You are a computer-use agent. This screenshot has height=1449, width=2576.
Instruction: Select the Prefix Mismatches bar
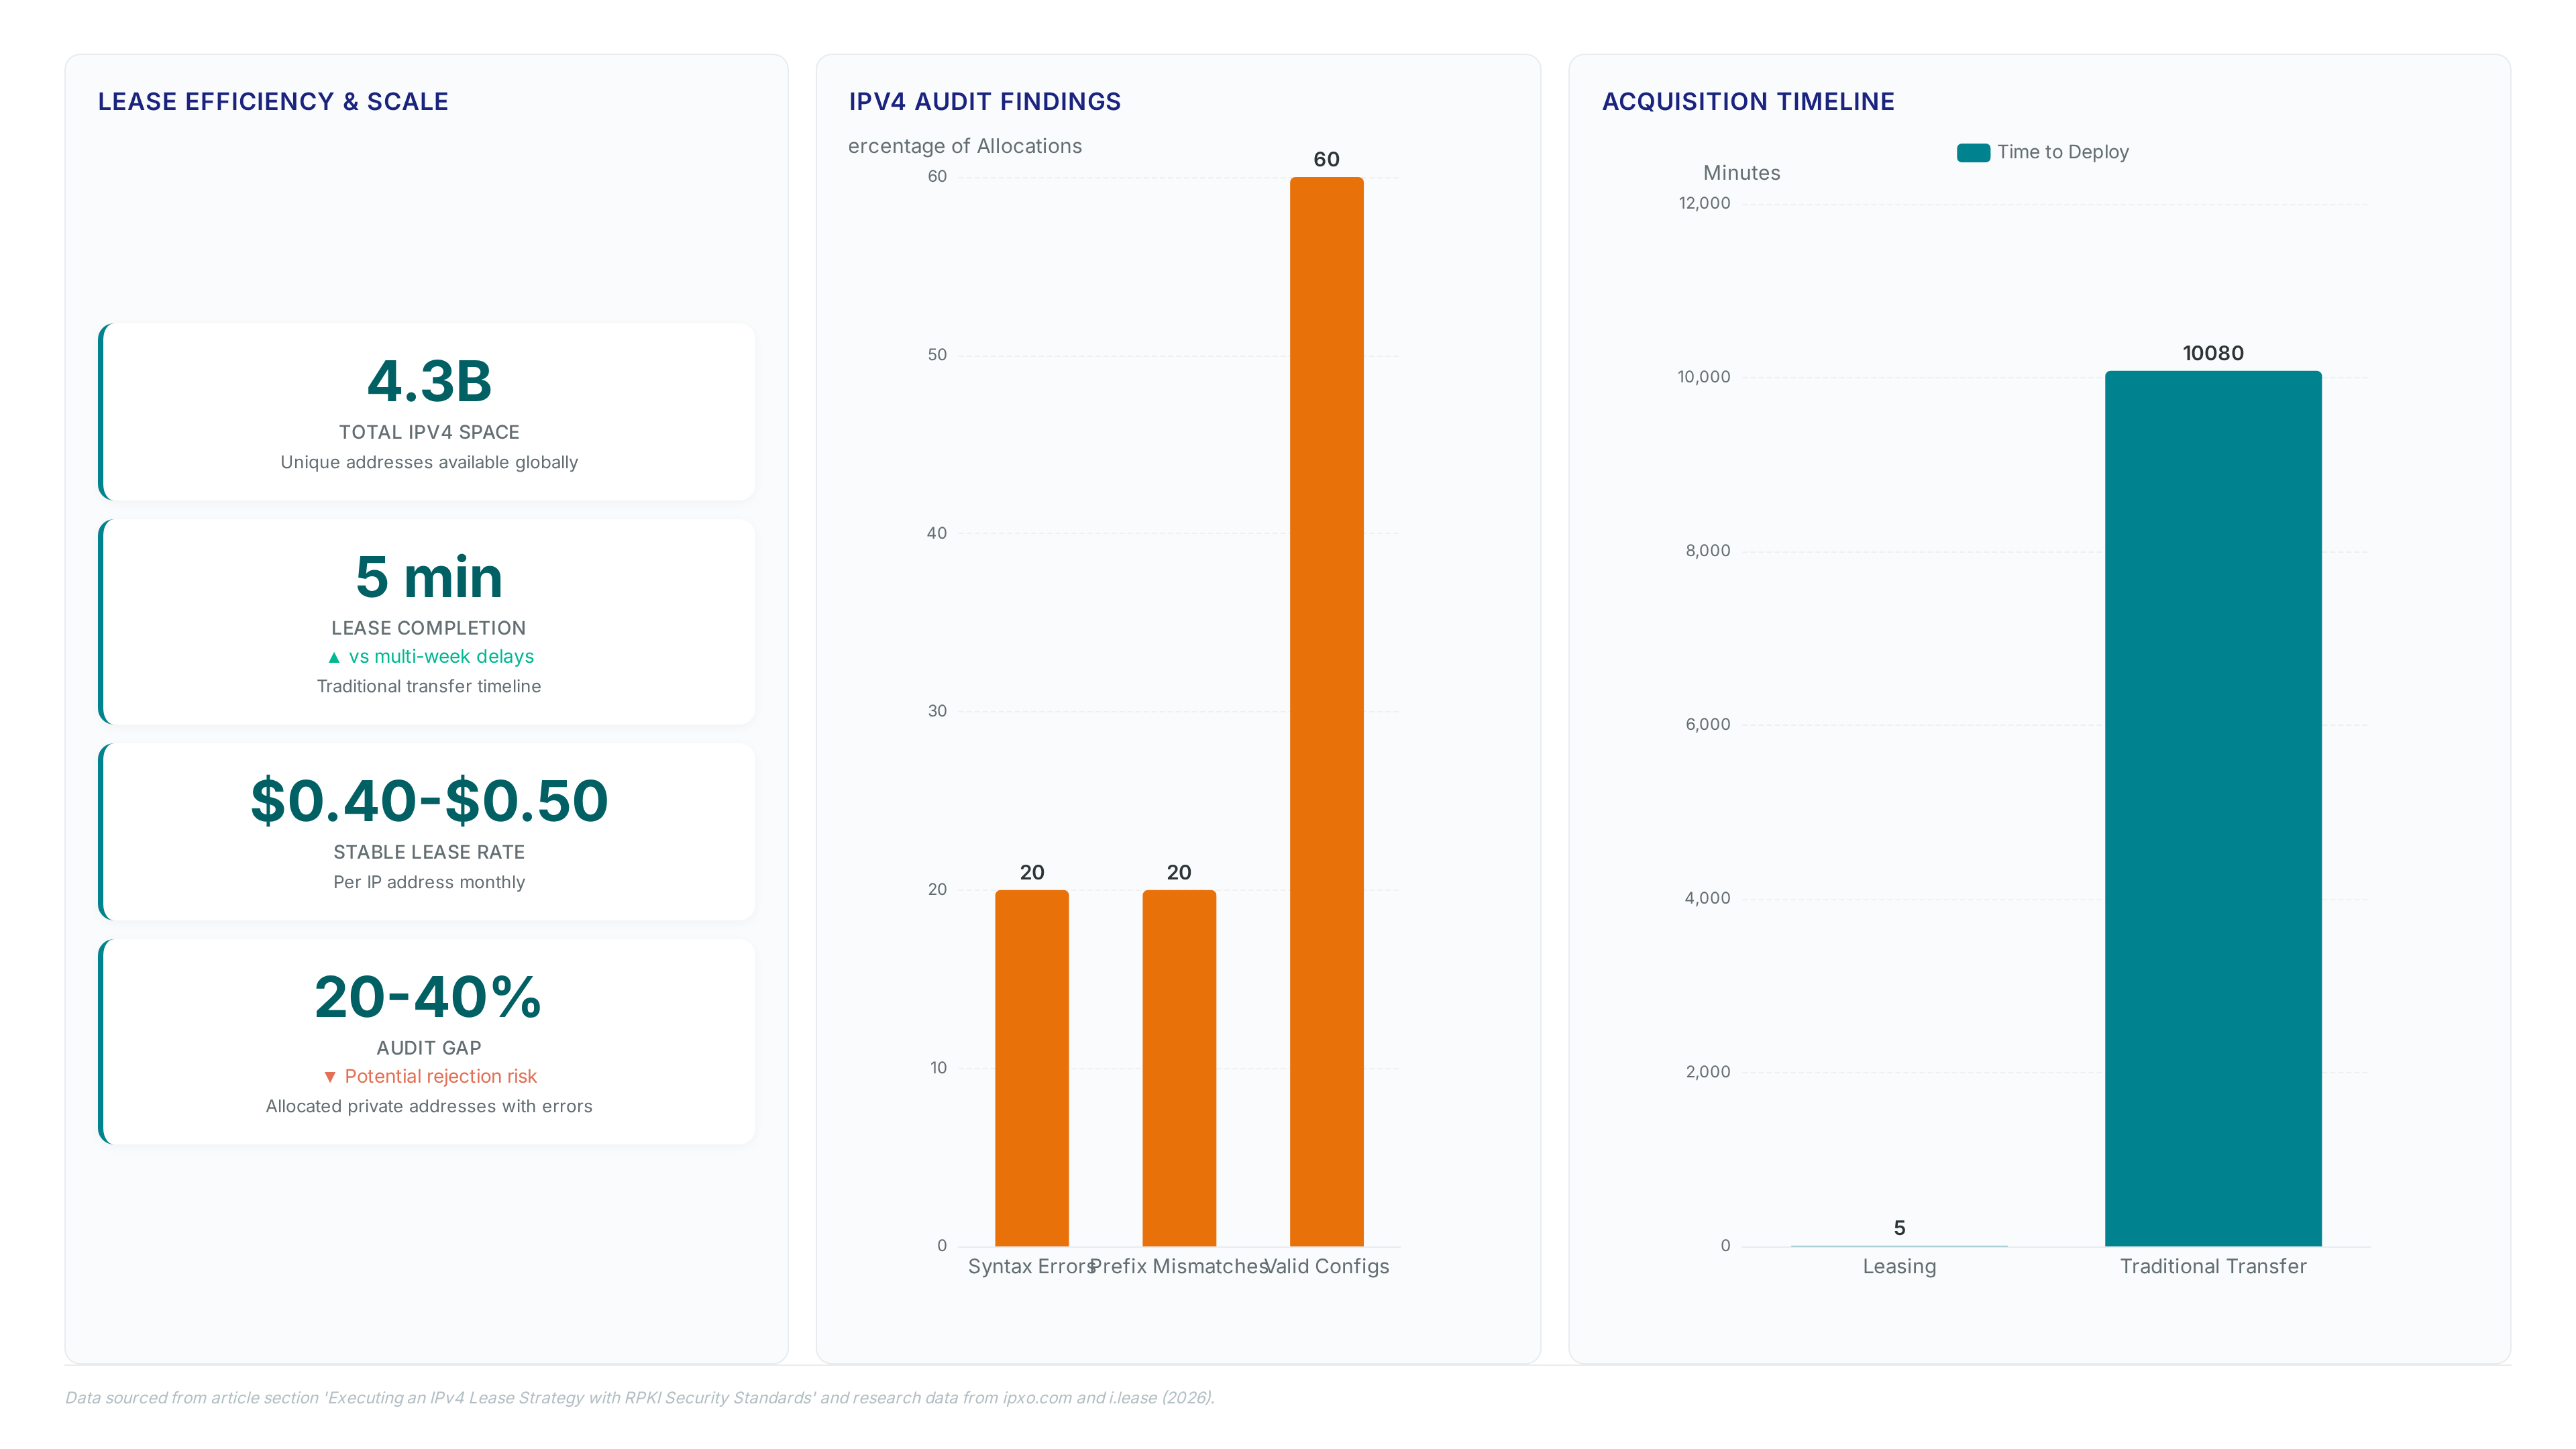(x=1179, y=1068)
